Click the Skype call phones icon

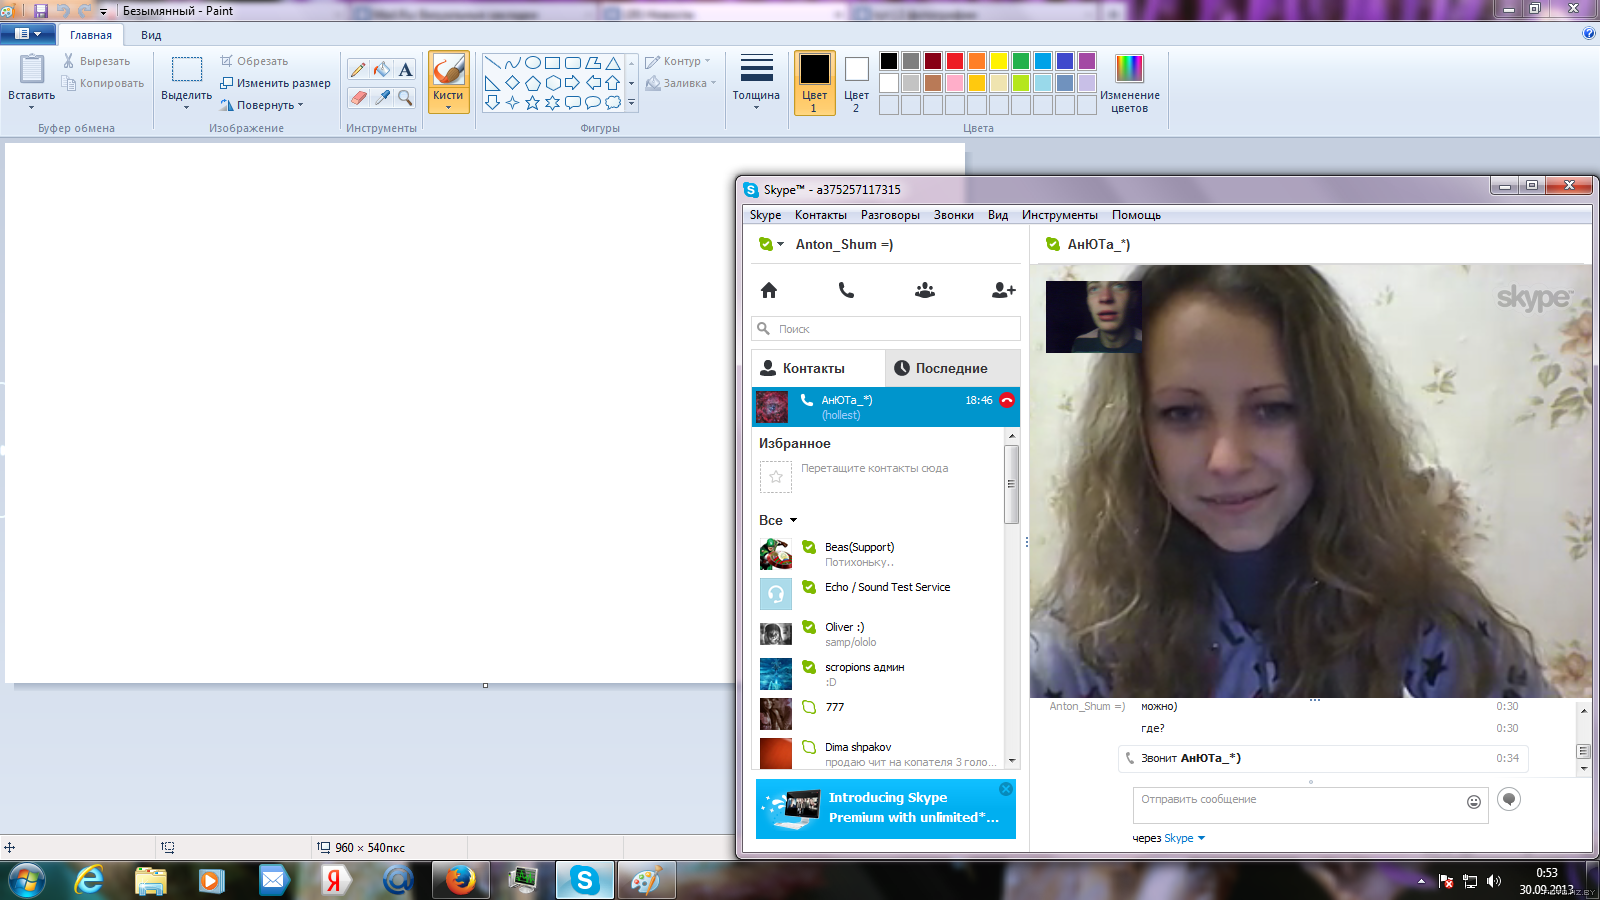click(x=846, y=290)
